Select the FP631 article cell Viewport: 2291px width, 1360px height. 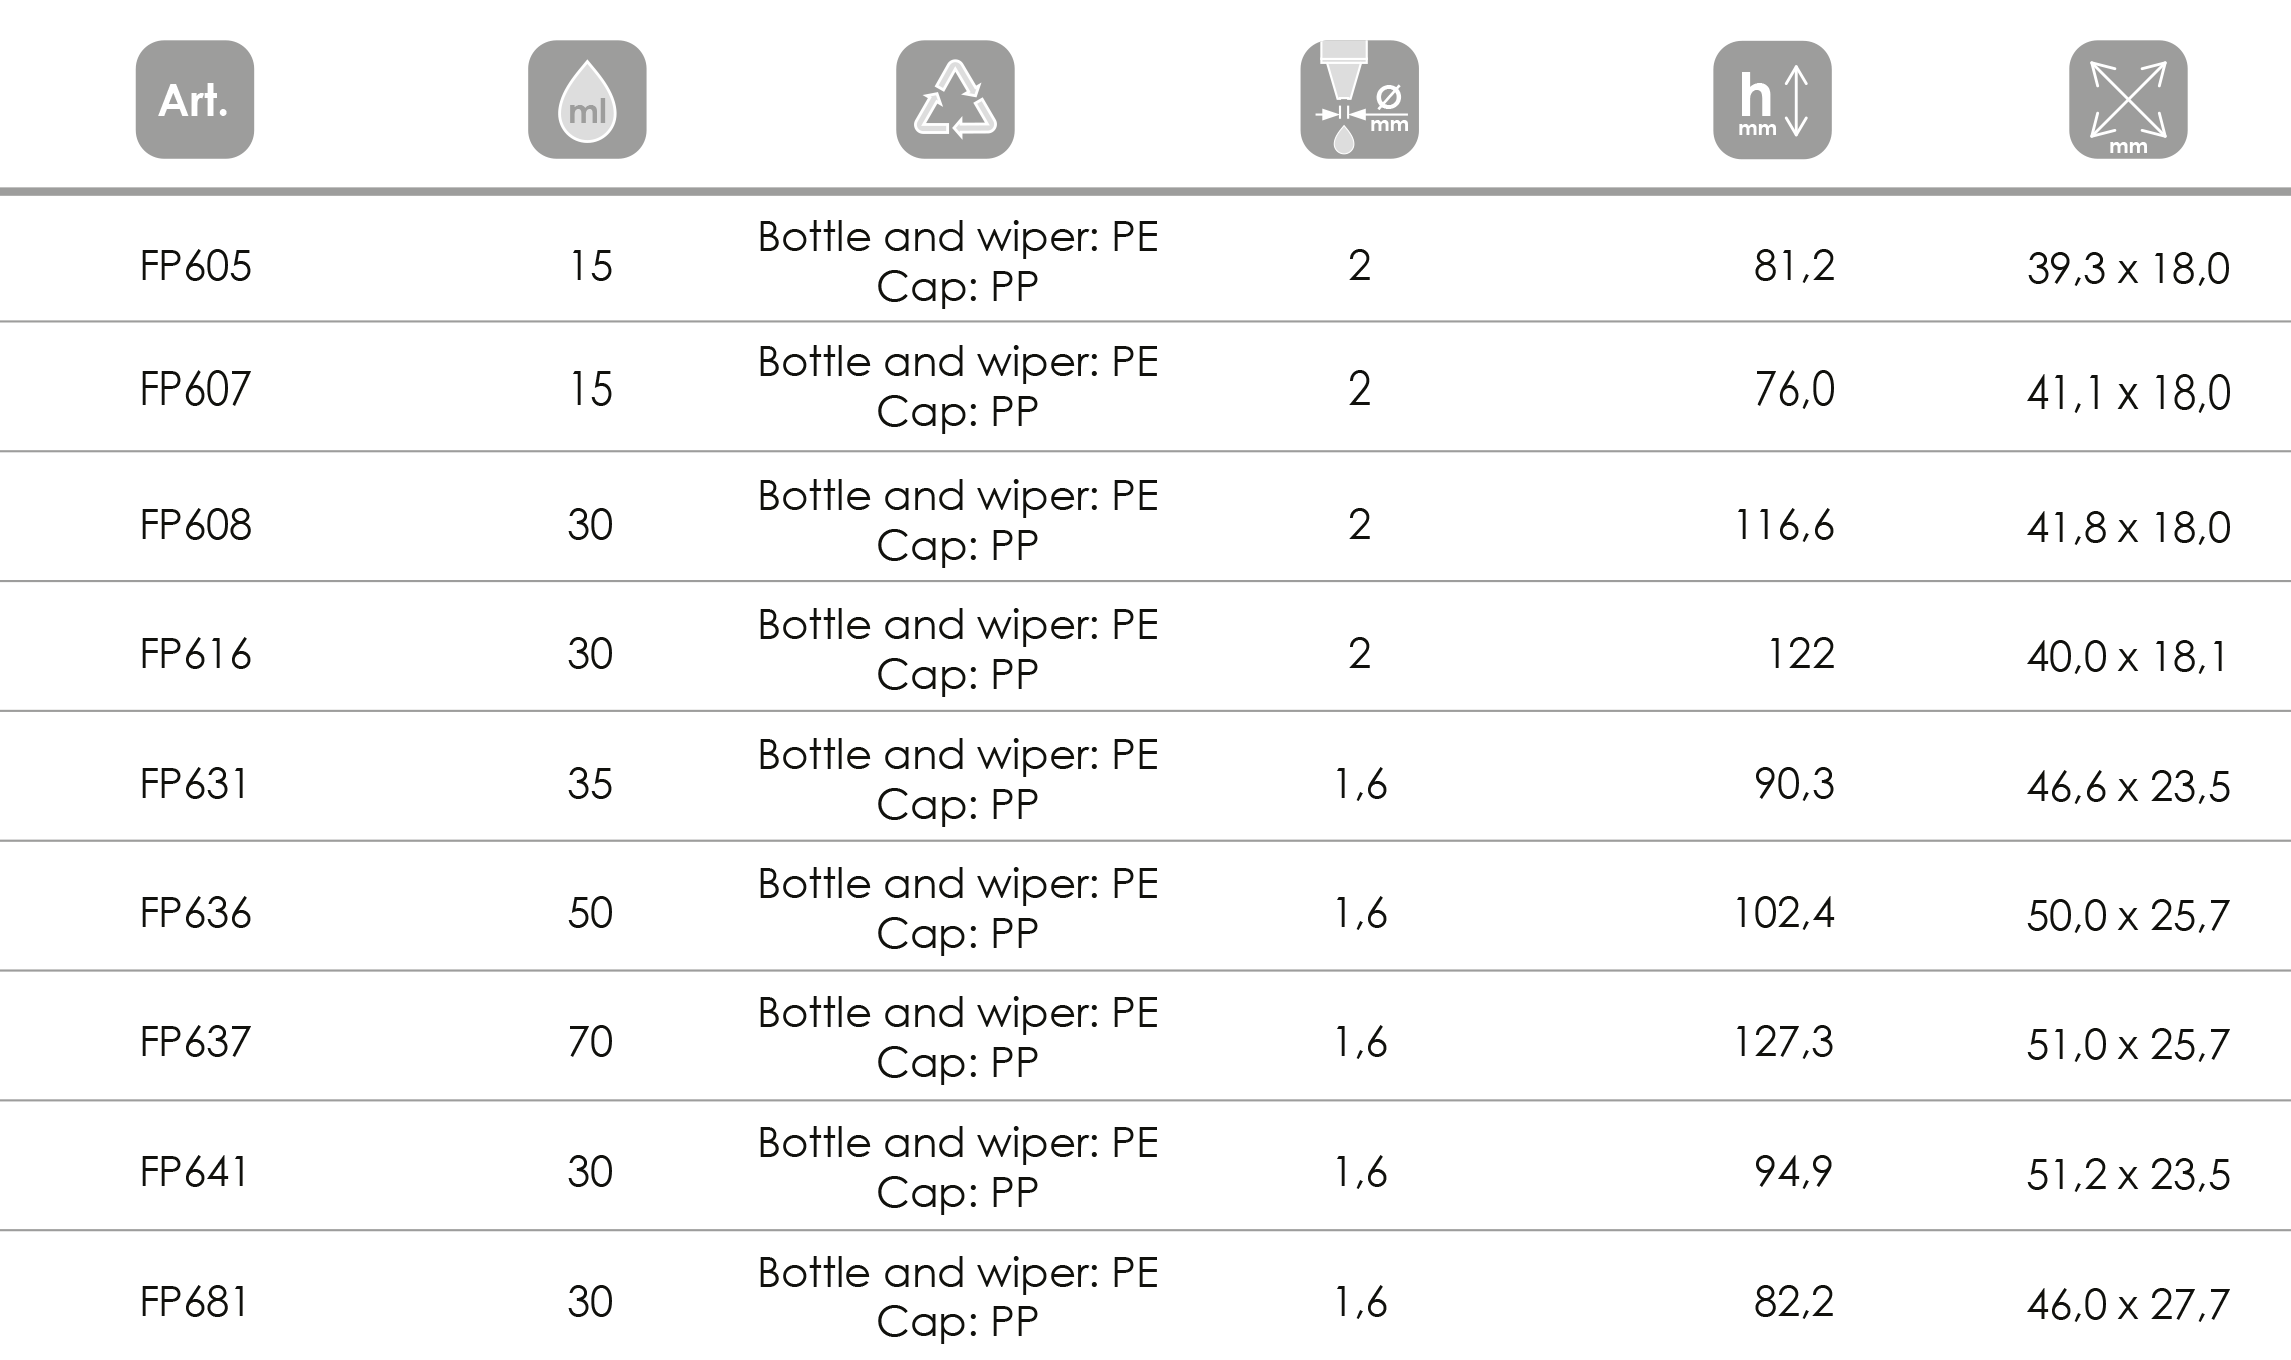[195, 784]
